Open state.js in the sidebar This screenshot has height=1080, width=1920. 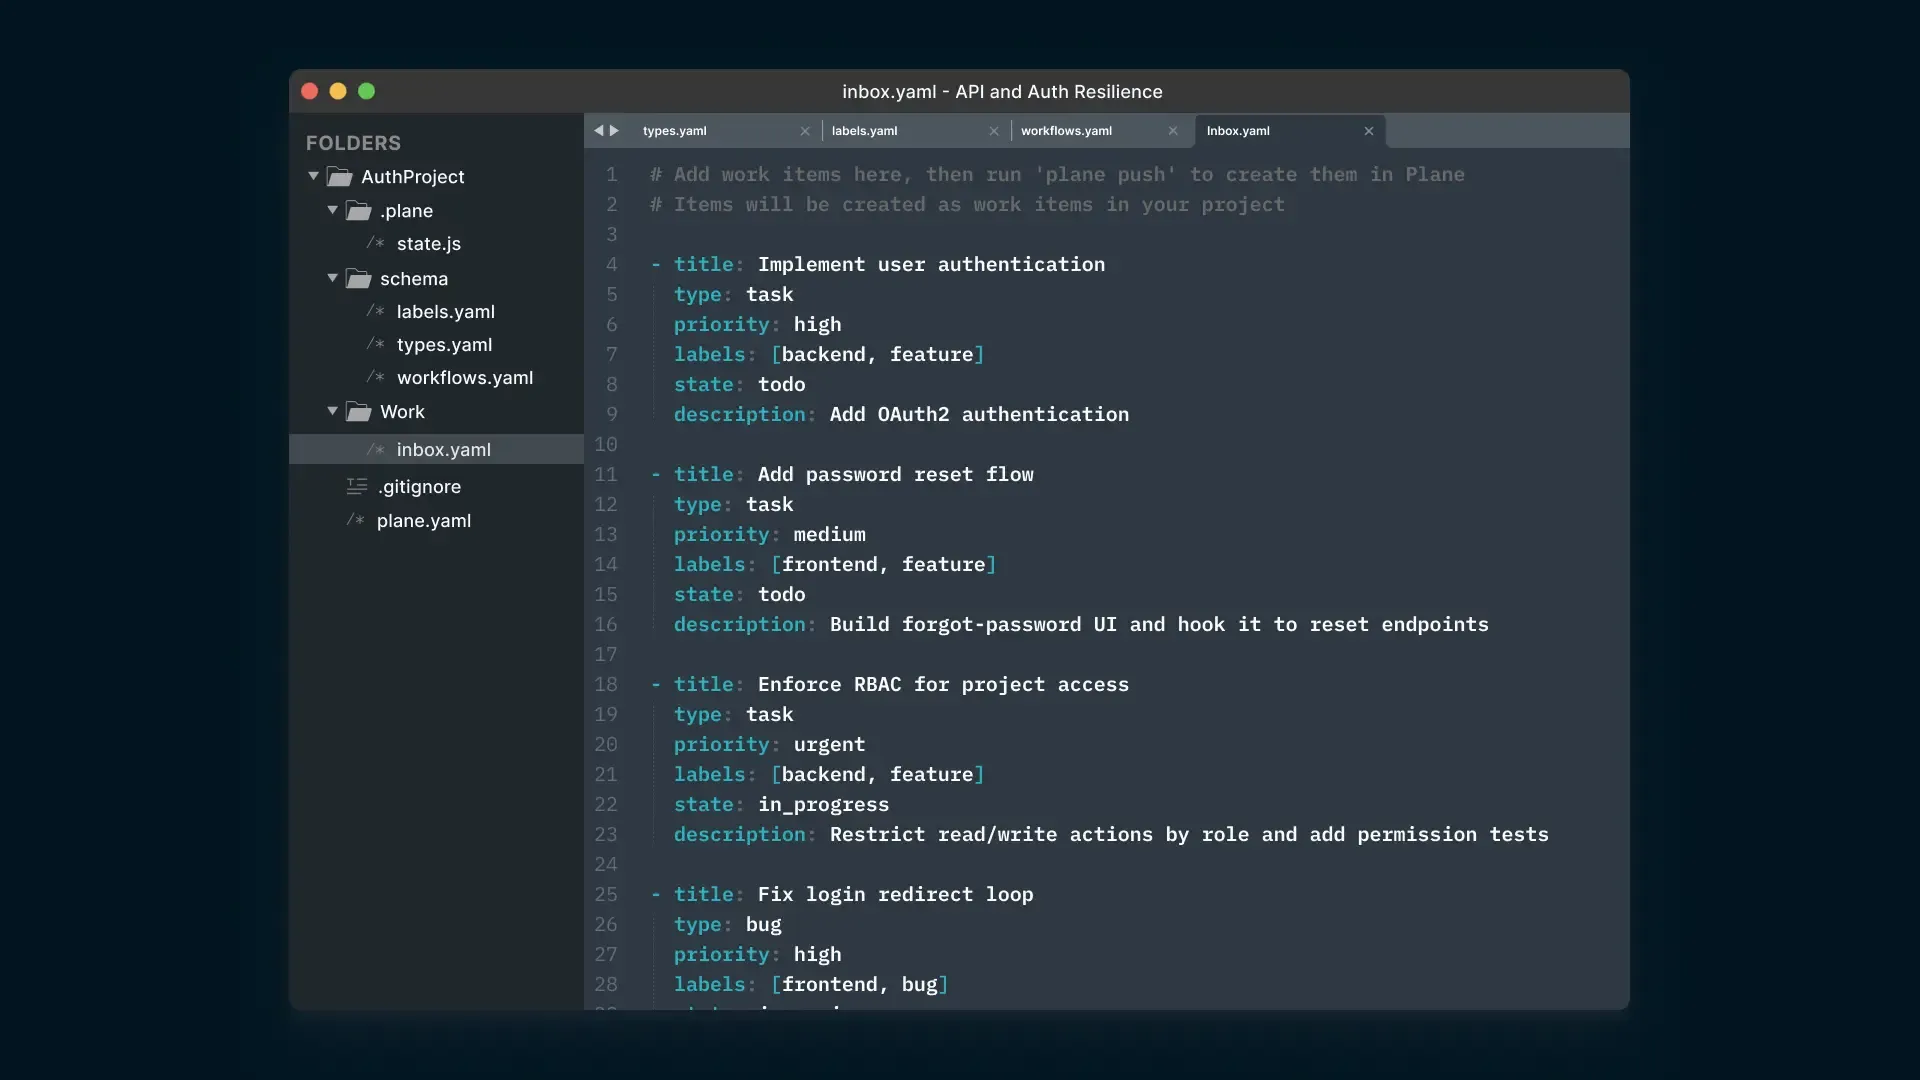(x=428, y=243)
